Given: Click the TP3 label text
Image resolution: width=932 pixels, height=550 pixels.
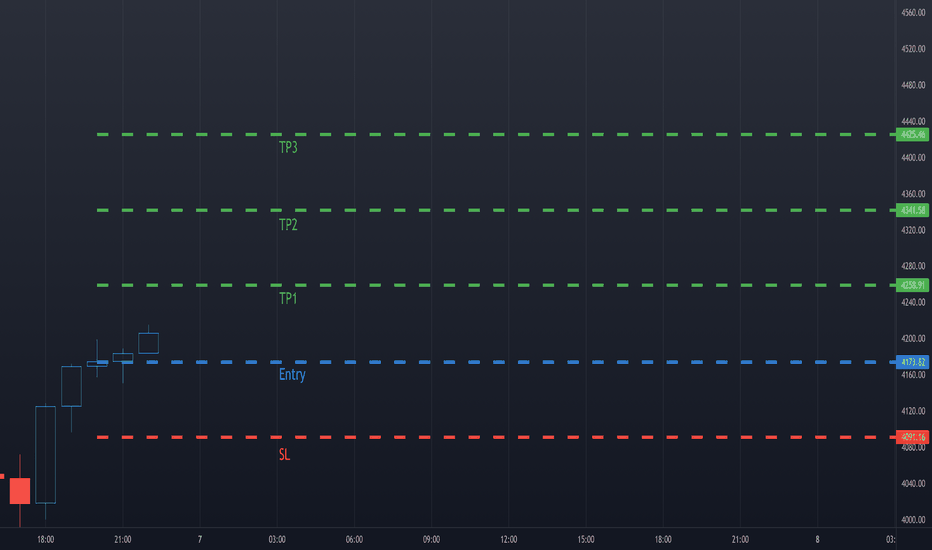Looking at the screenshot, I should click(x=288, y=147).
